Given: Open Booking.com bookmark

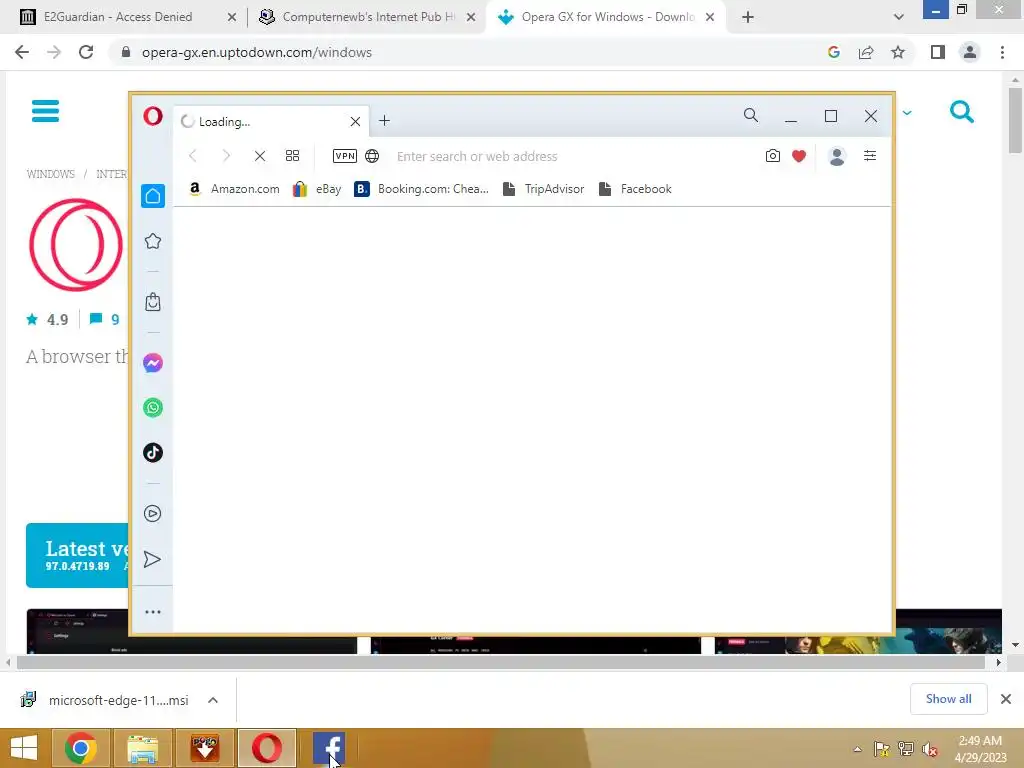Looking at the screenshot, I should 422,189.
